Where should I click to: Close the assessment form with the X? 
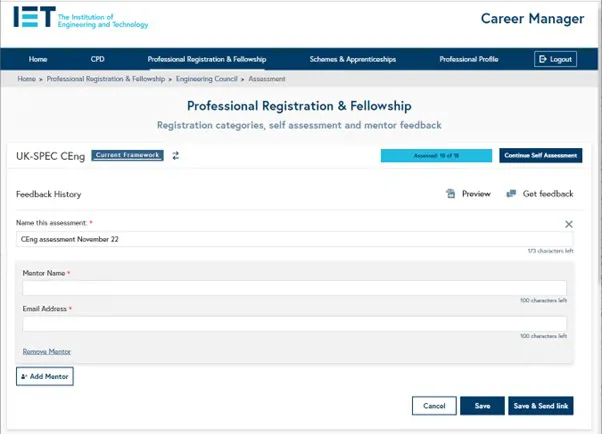tap(569, 224)
